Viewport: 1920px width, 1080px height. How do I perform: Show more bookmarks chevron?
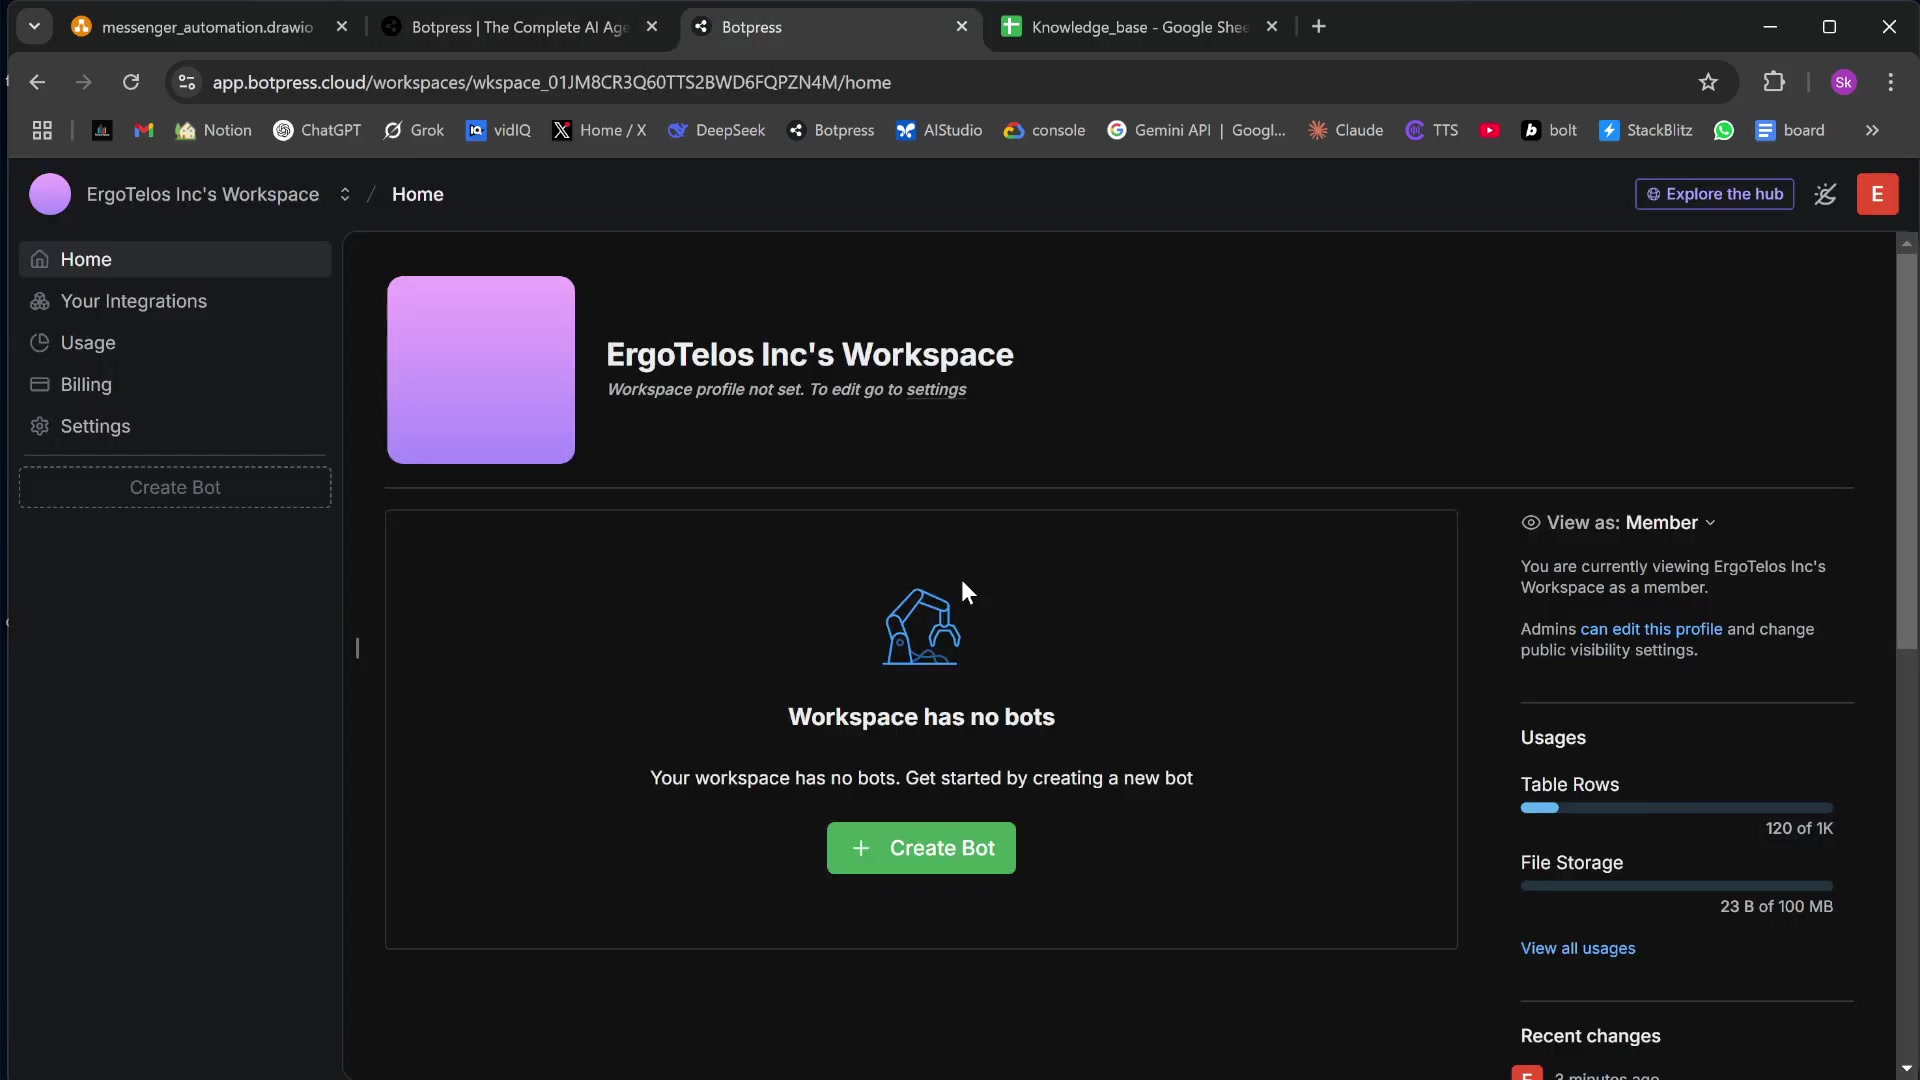click(x=1872, y=130)
